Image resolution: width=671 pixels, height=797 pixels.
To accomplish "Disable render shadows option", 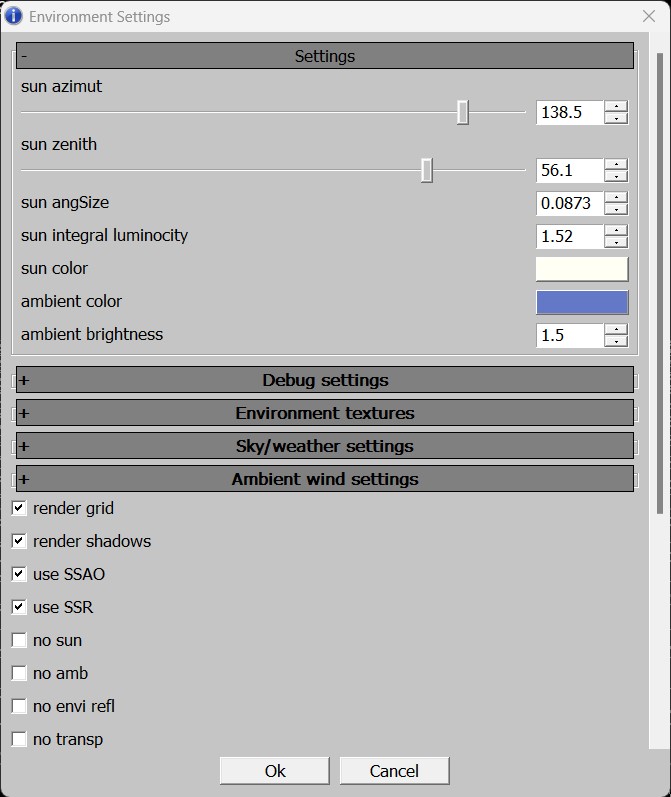I will coord(19,541).
